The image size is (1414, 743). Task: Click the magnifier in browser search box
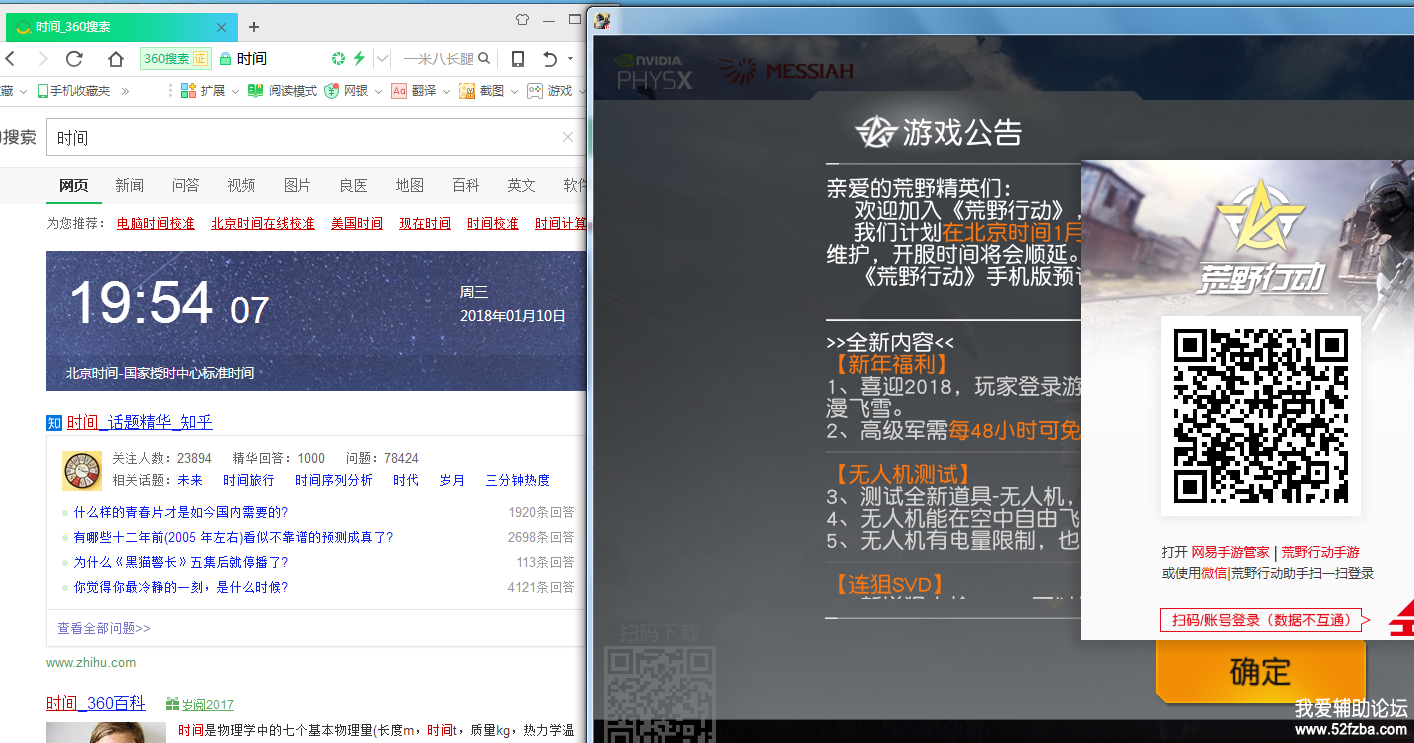coord(484,59)
